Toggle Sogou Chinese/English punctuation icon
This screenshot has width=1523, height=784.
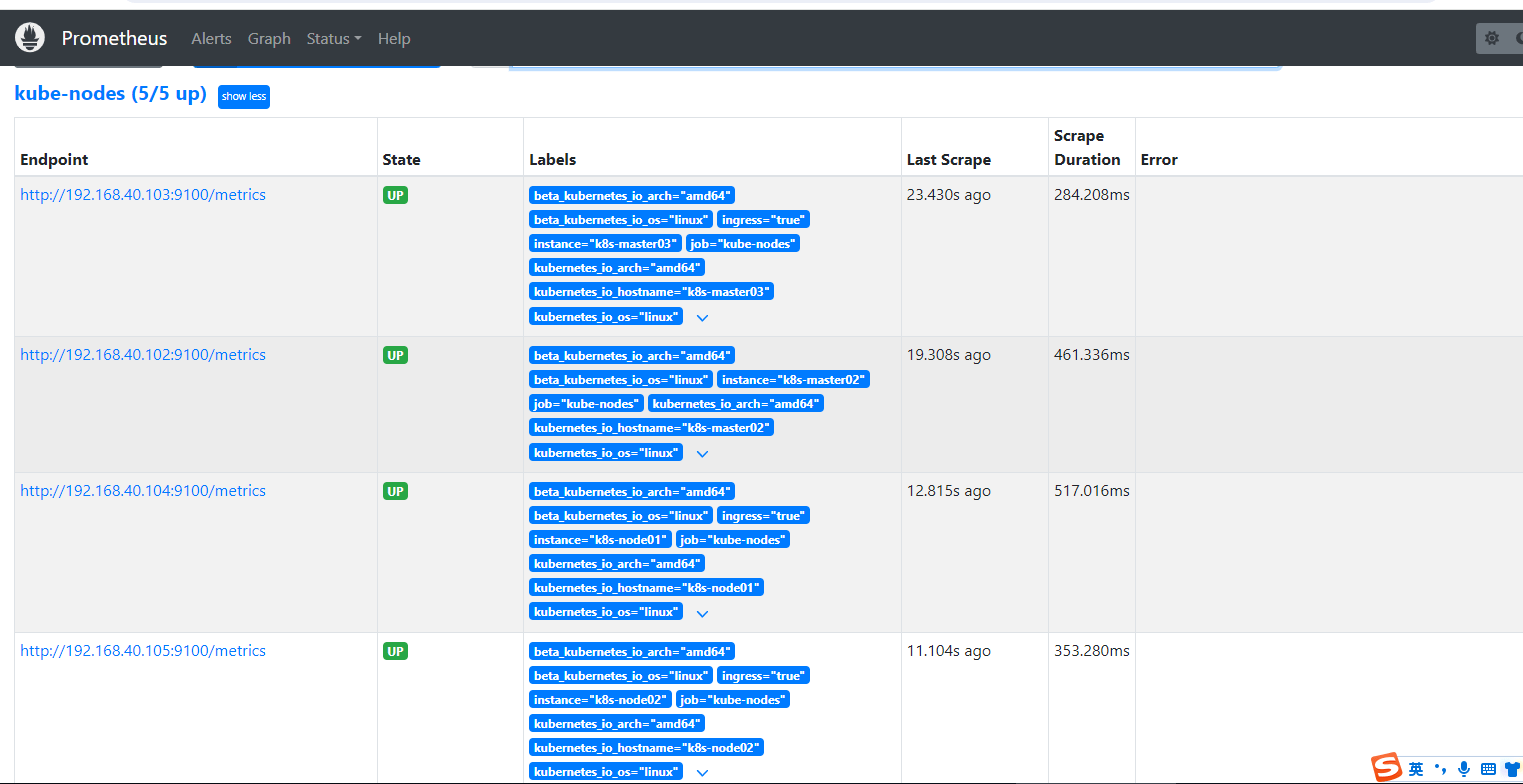pos(1440,769)
